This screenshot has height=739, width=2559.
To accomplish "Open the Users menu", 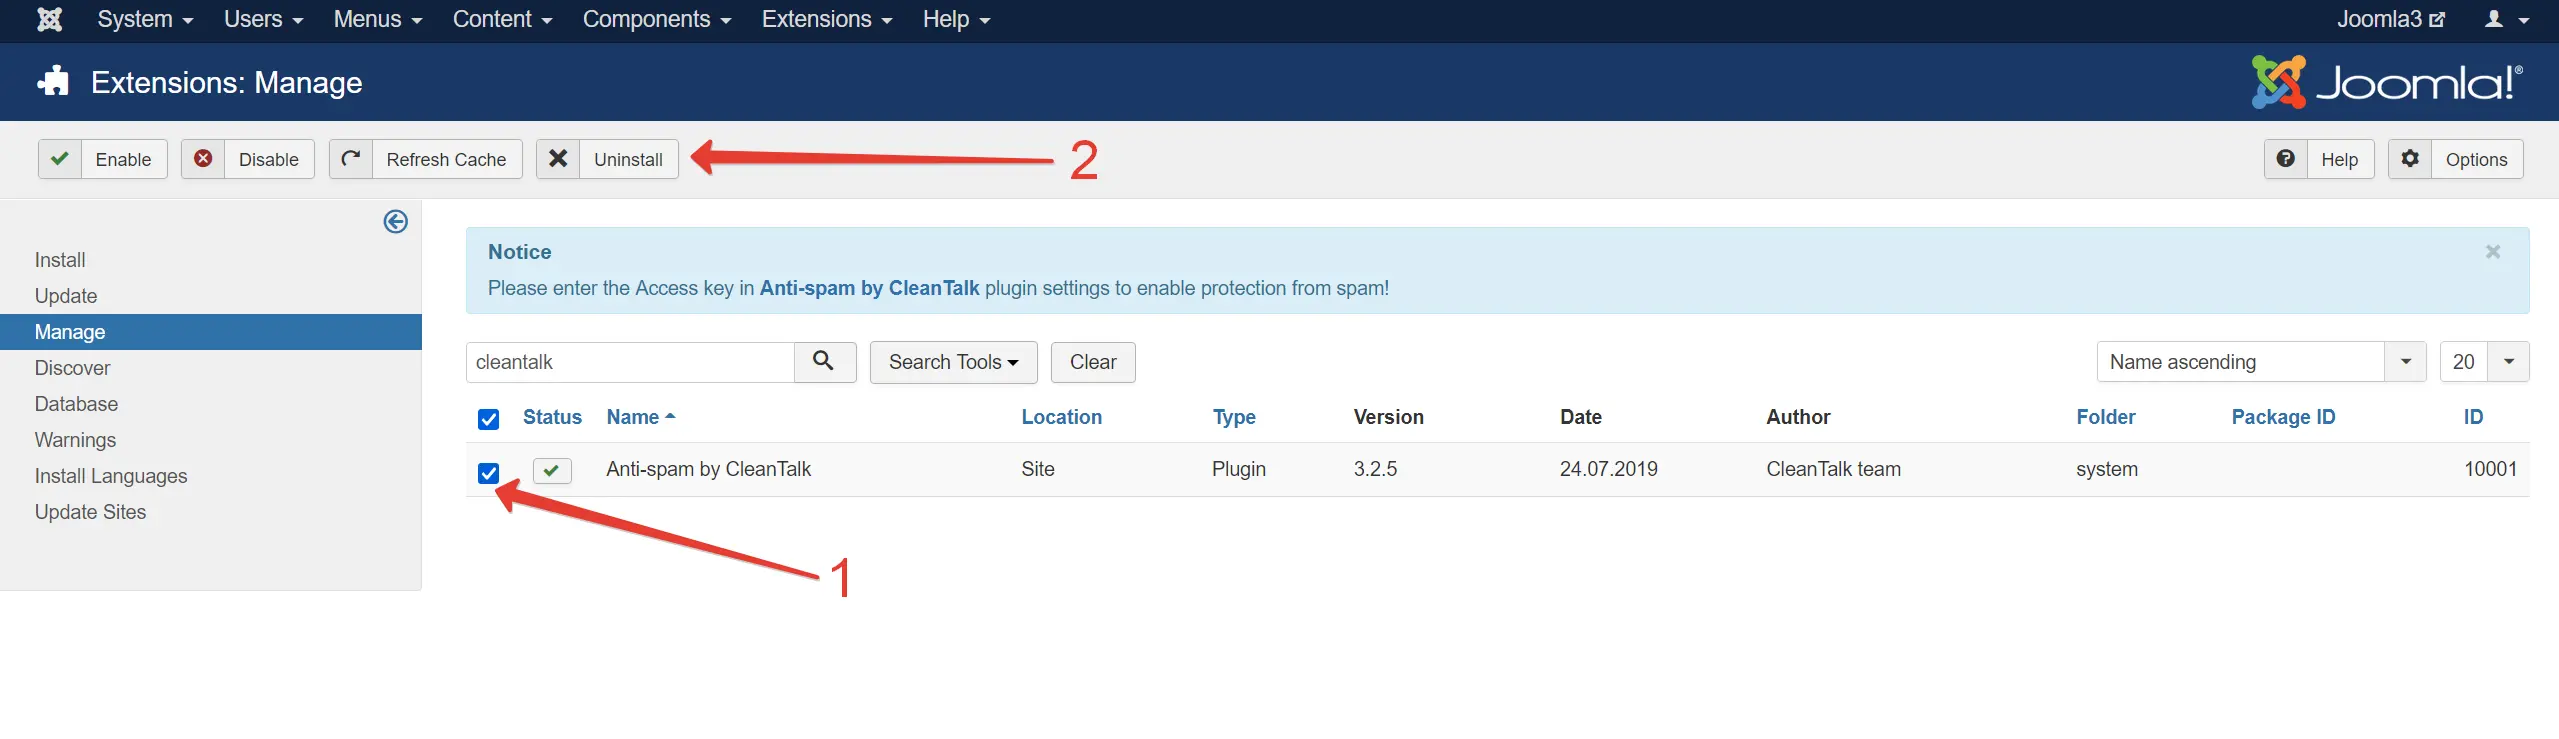I will (x=263, y=19).
